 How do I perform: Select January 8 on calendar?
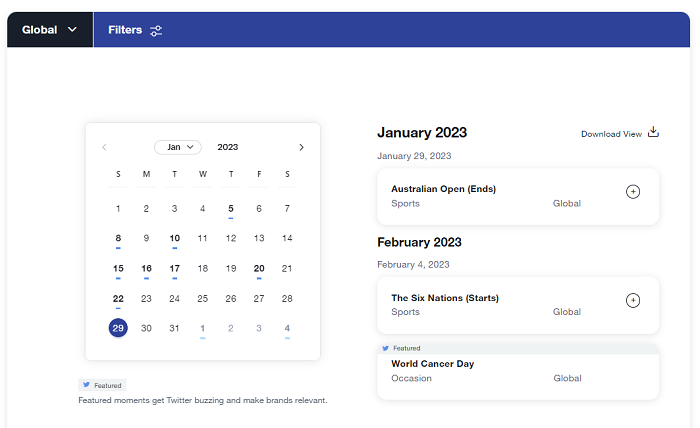[x=118, y=239]
